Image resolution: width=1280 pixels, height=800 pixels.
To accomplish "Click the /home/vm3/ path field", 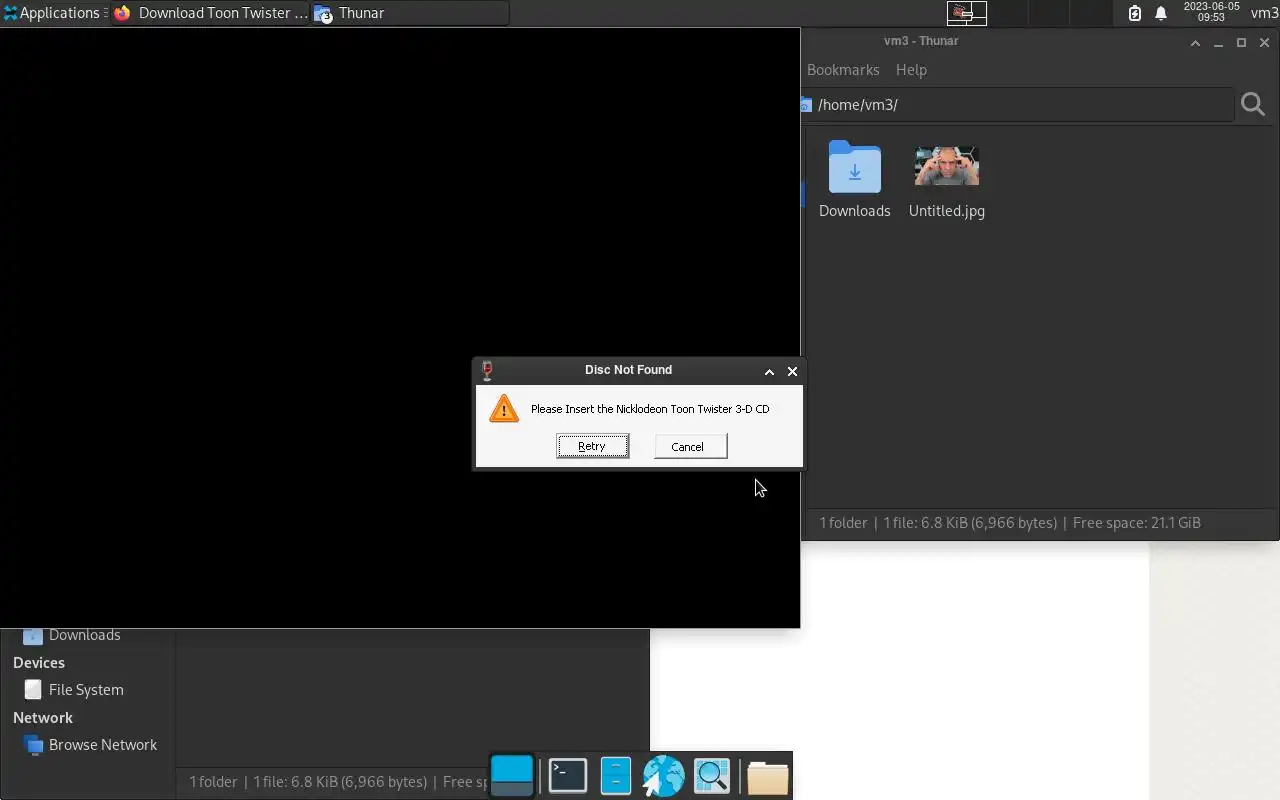I will pos(1018,104).
